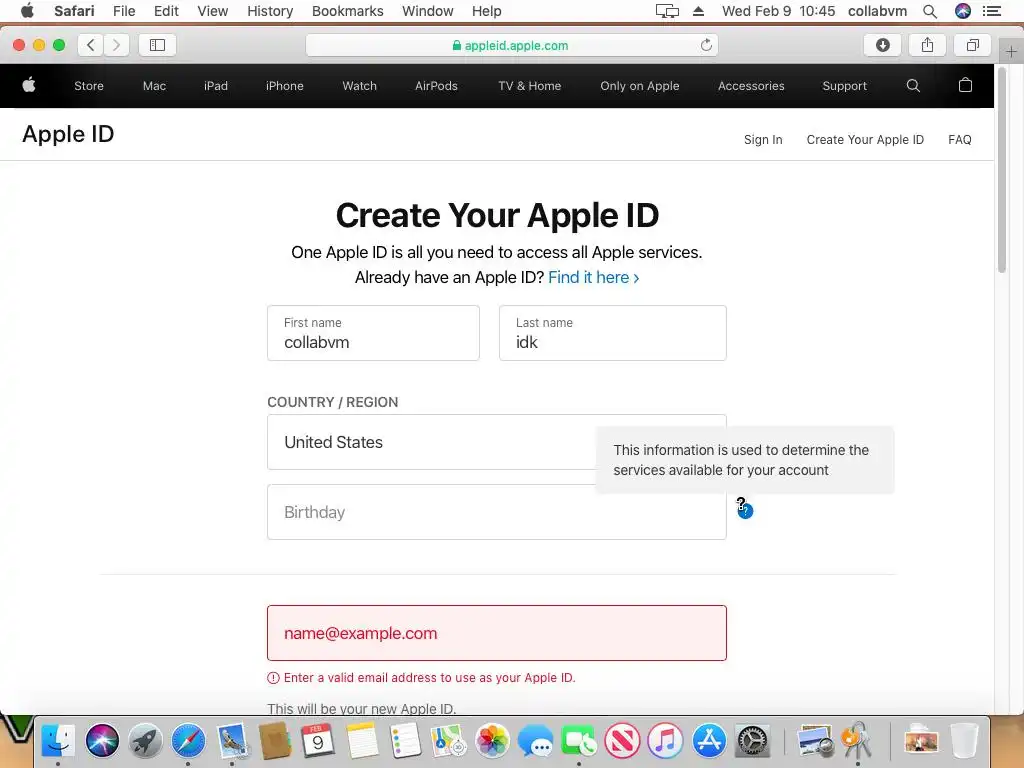Open Spotlight search in menu bar

pyautogui.click(x=930, y=11)
